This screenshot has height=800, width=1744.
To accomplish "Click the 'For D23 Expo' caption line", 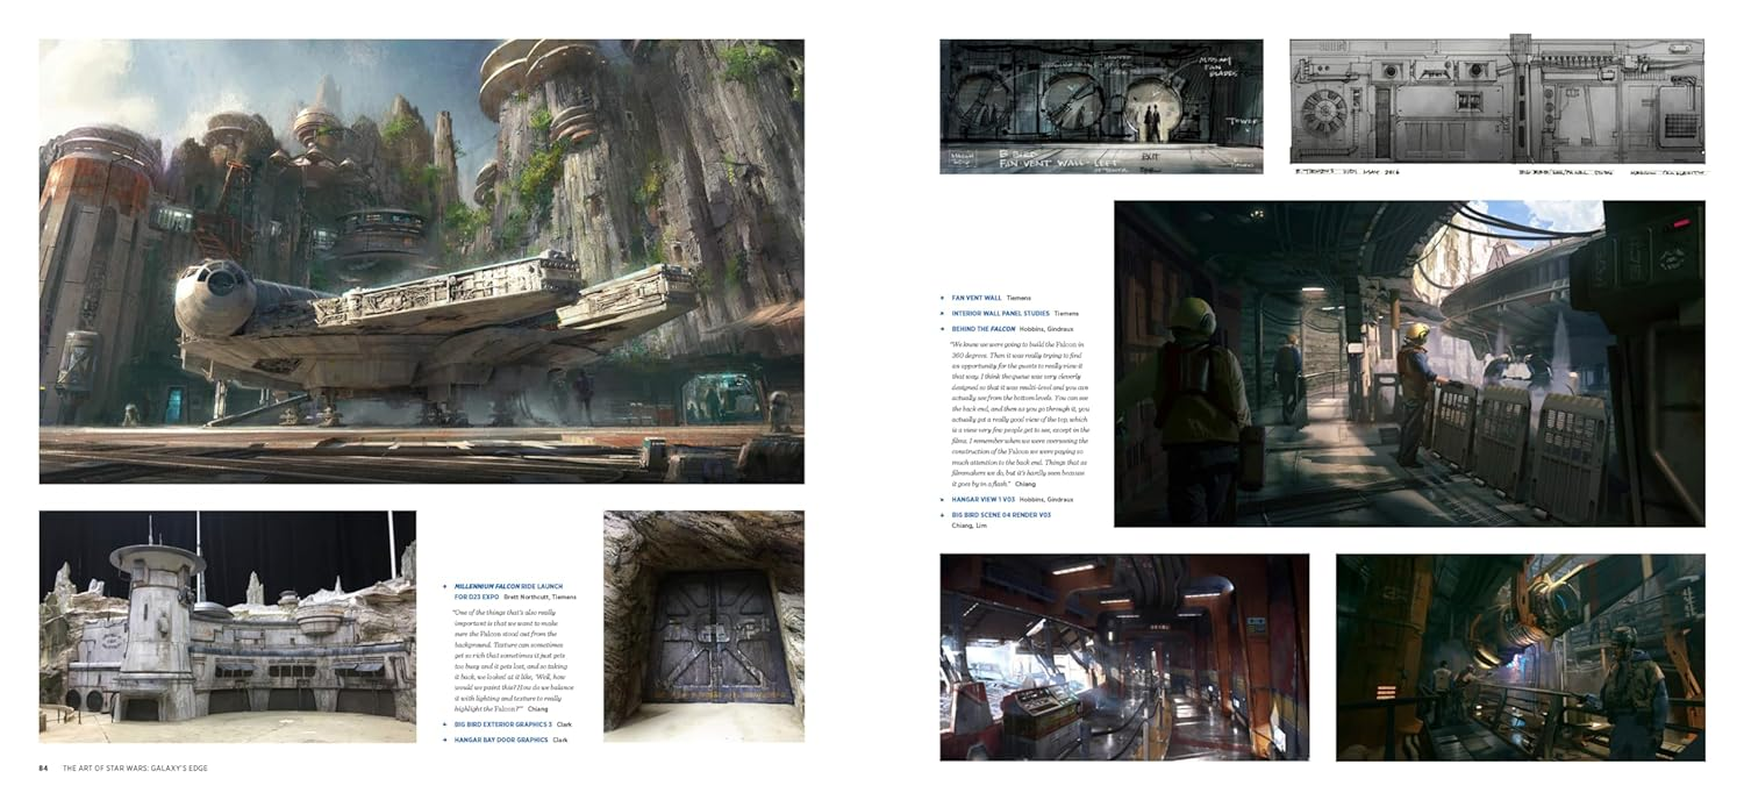I will point(476,597).
